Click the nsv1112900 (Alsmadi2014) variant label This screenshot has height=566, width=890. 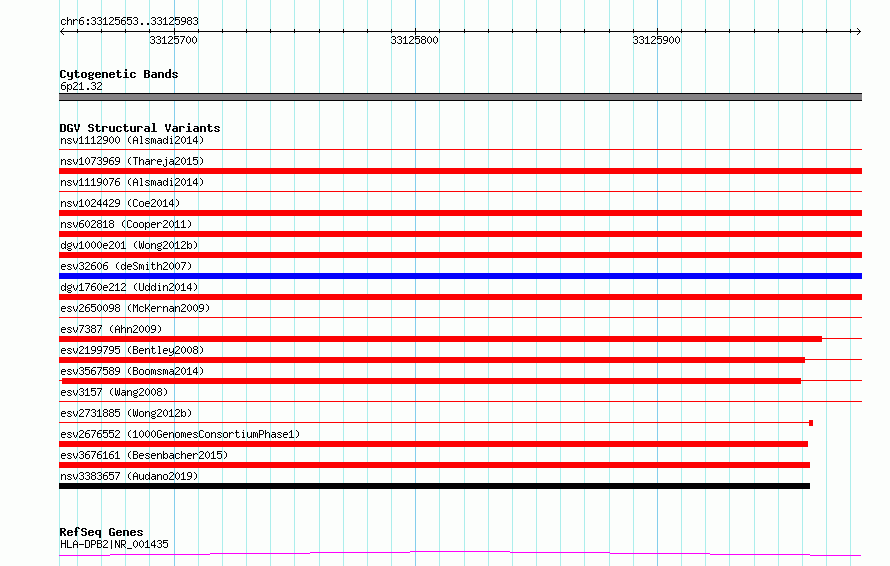pos(132,140)
